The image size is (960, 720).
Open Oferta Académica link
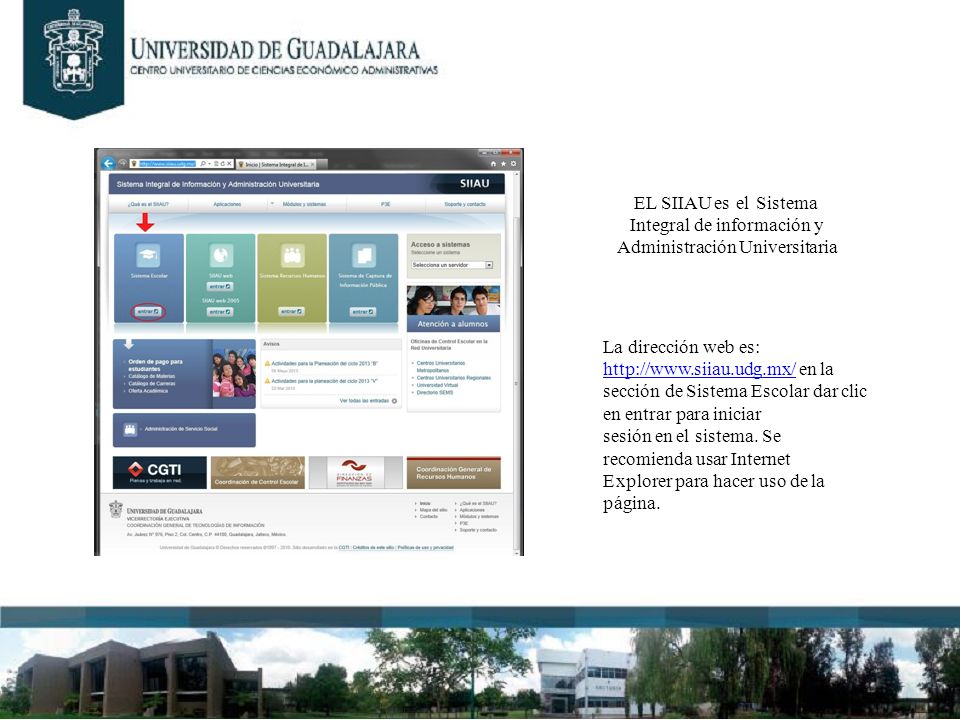(148, 391)
